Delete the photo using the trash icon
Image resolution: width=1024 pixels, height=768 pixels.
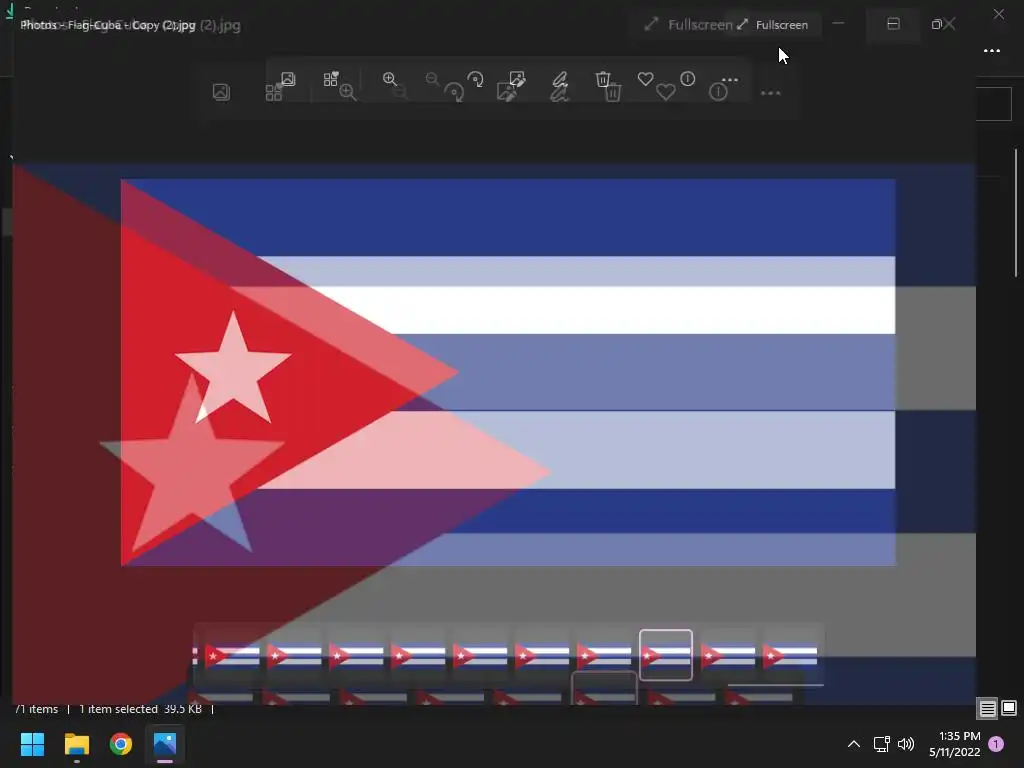[603, 79]
